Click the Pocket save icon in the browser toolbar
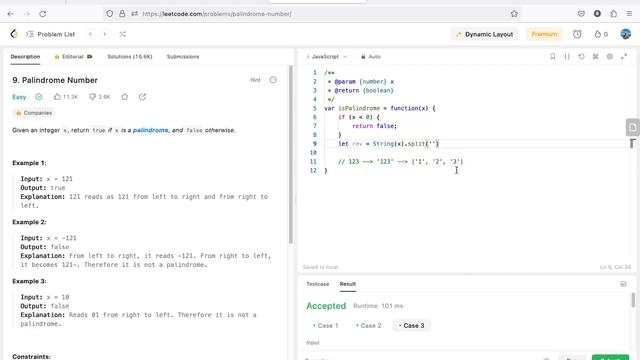 click(x=581, y=14)
